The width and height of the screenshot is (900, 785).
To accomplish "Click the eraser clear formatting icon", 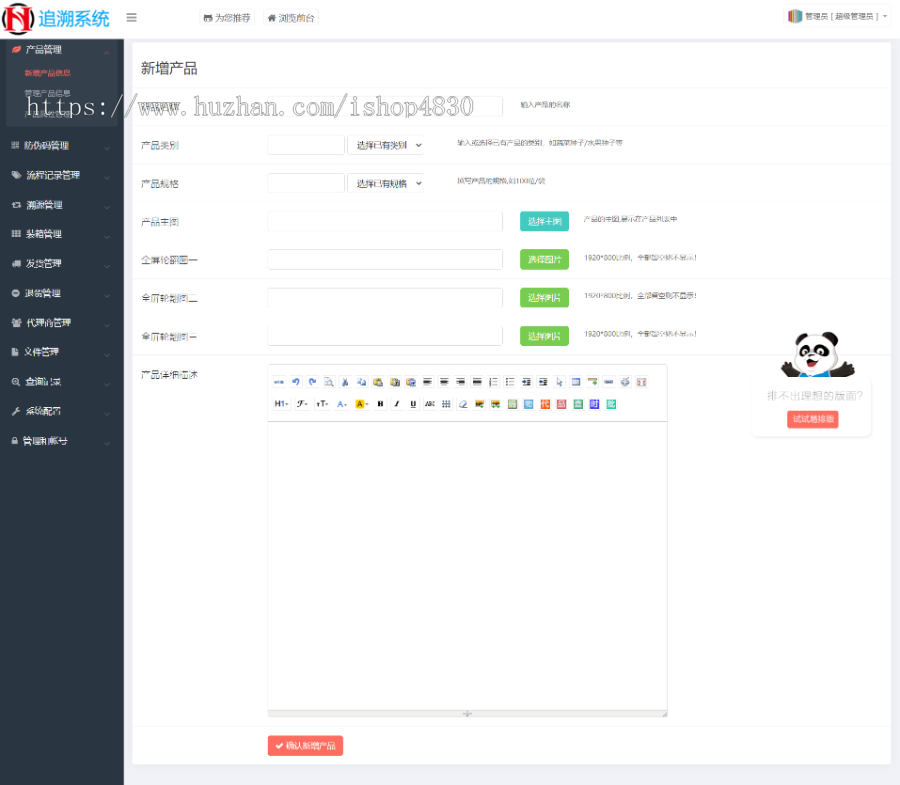I will 463,404.
